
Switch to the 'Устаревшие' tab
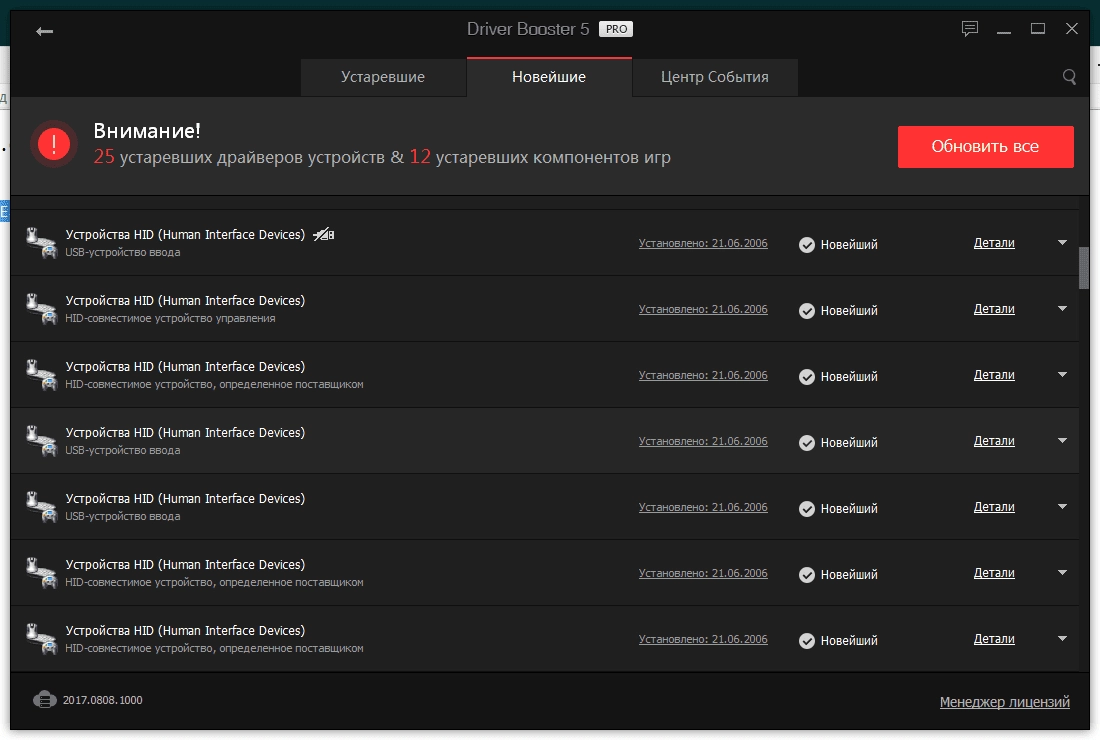point(383,77)
